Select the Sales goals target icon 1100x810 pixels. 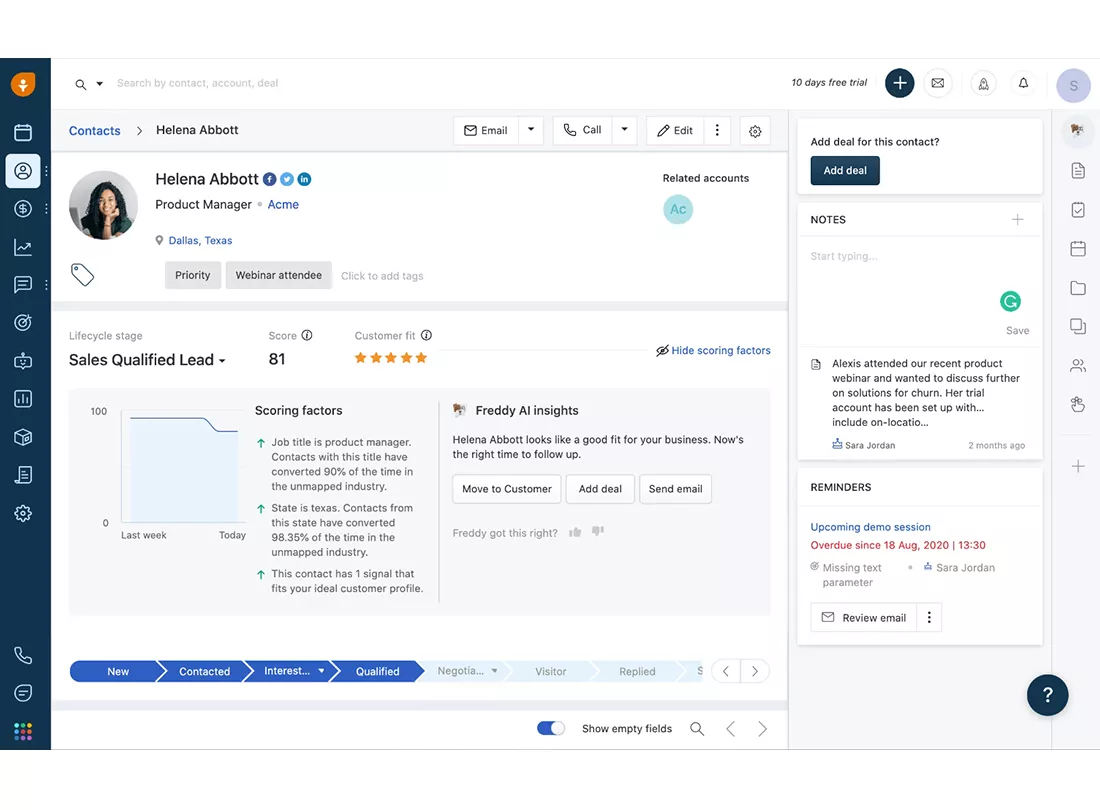point(24,321)
